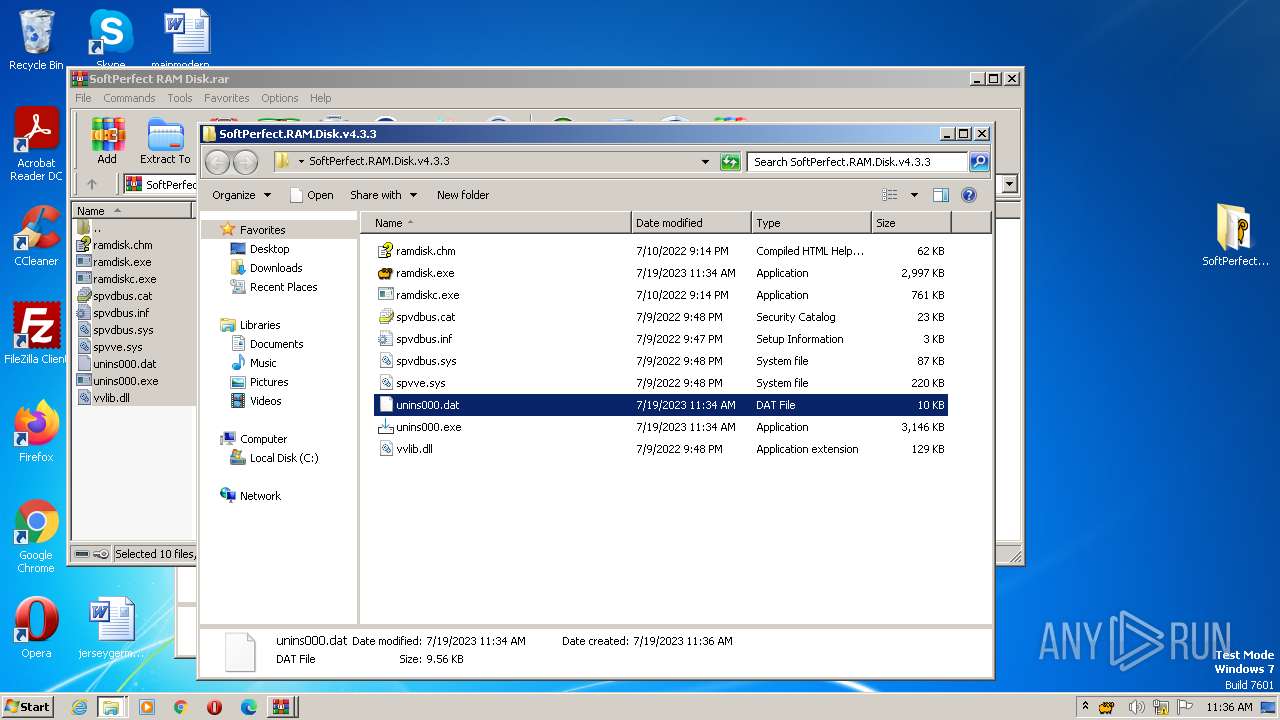Select Documents in navigation pane
This screenshot has height=720, width=1280.
coord(276,344)
